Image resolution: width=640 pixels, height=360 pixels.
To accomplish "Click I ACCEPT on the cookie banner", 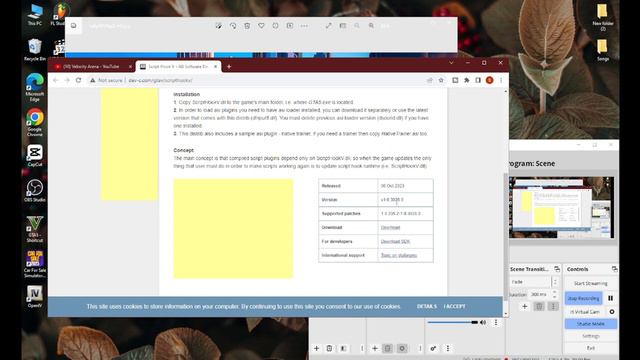I will click(454, 307).
